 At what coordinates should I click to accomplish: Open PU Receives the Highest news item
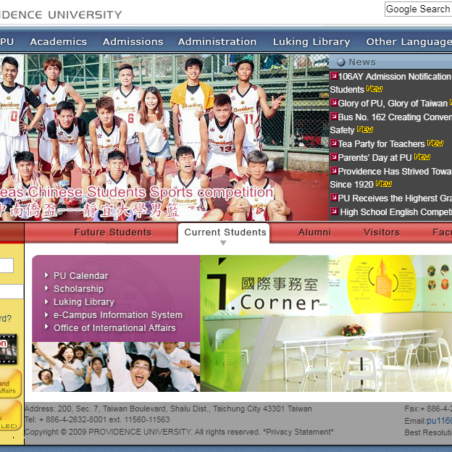(x=395, y=198)
